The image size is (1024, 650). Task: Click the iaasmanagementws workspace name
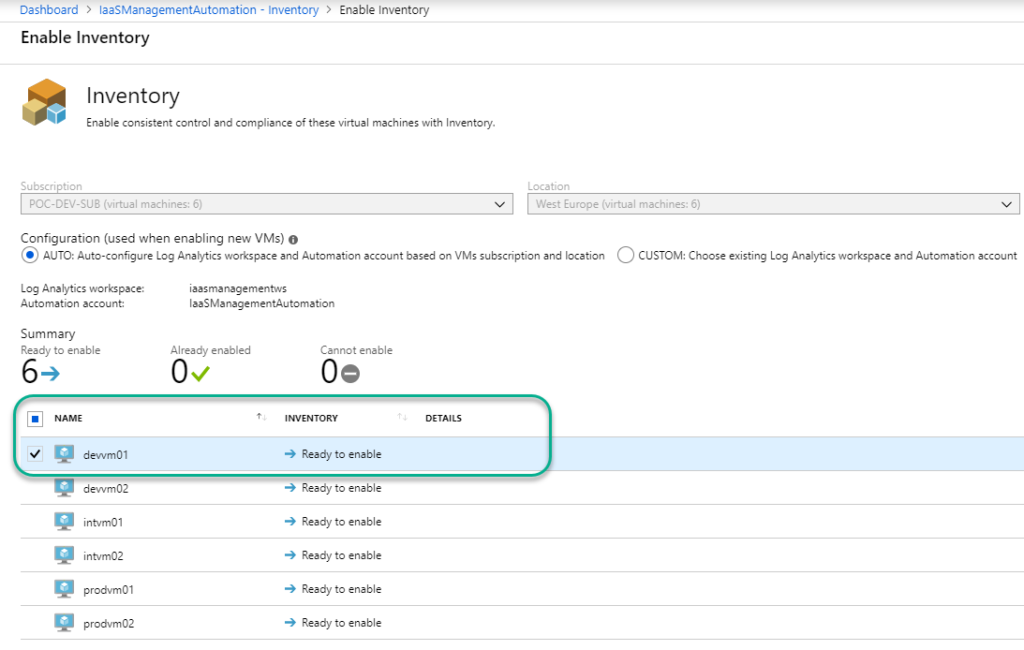(238, 288)
